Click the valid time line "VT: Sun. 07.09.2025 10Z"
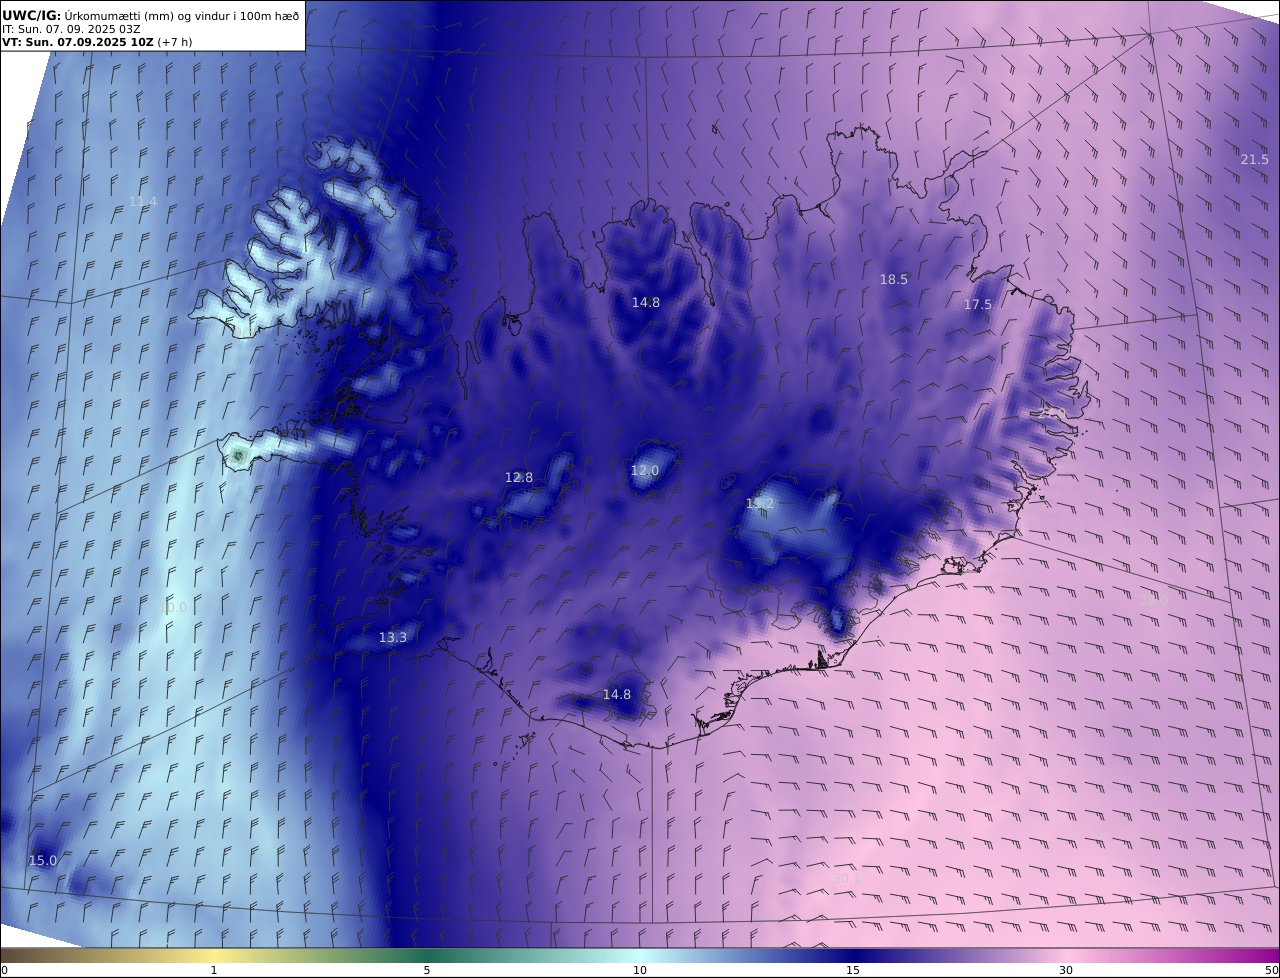Viewport: 1280px width, 978px height. pos(78,42)
